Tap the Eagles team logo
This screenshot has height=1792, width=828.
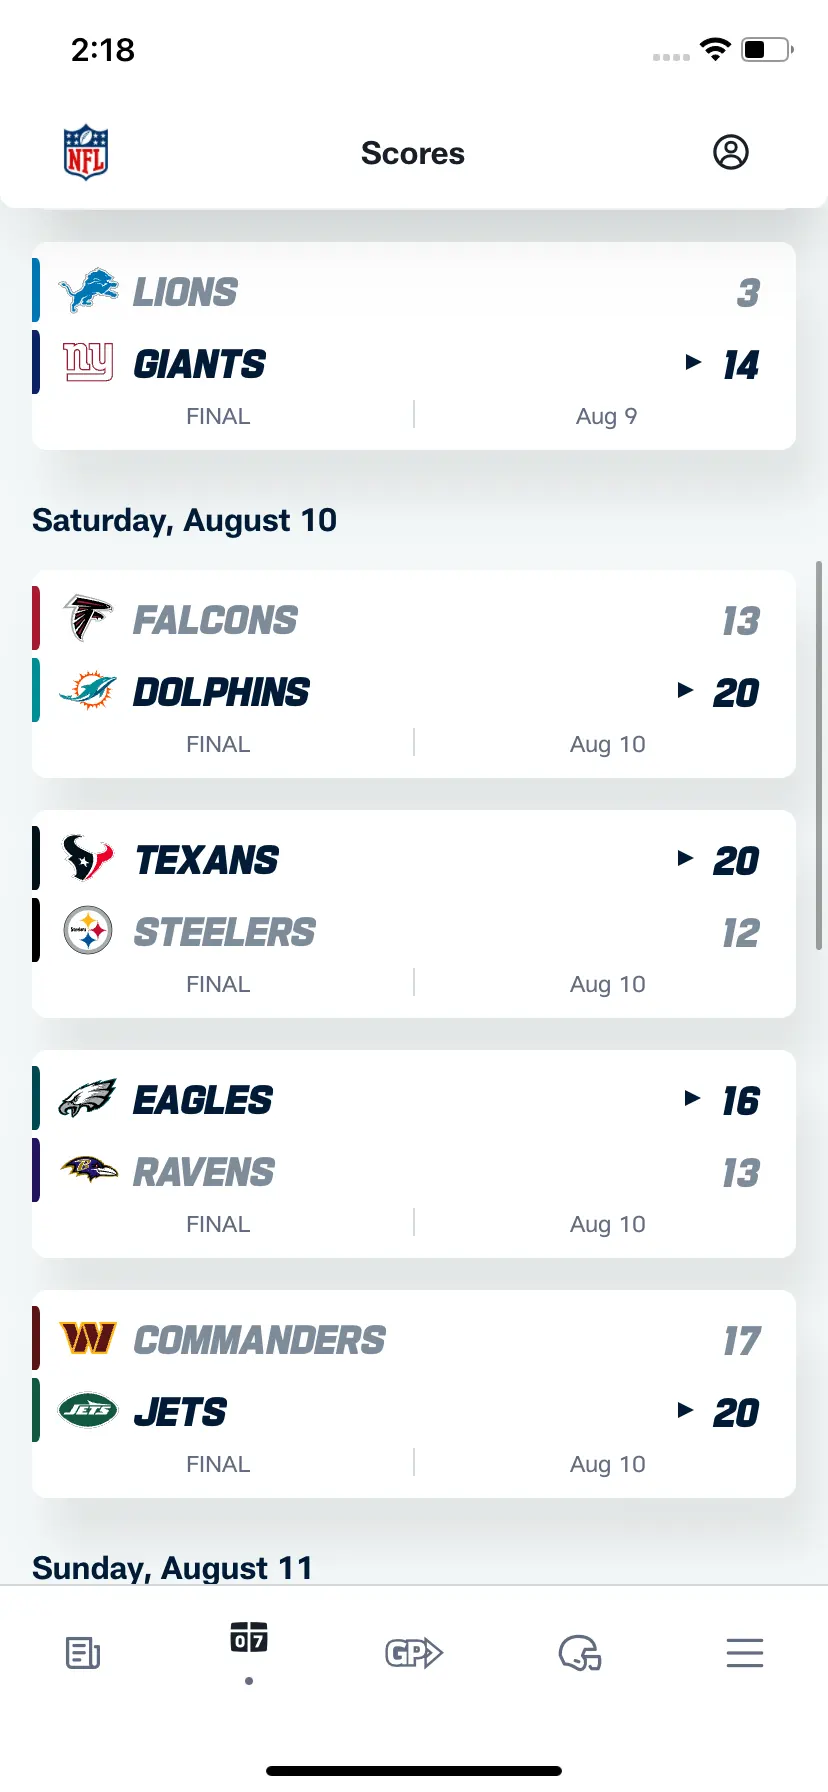88,1098
